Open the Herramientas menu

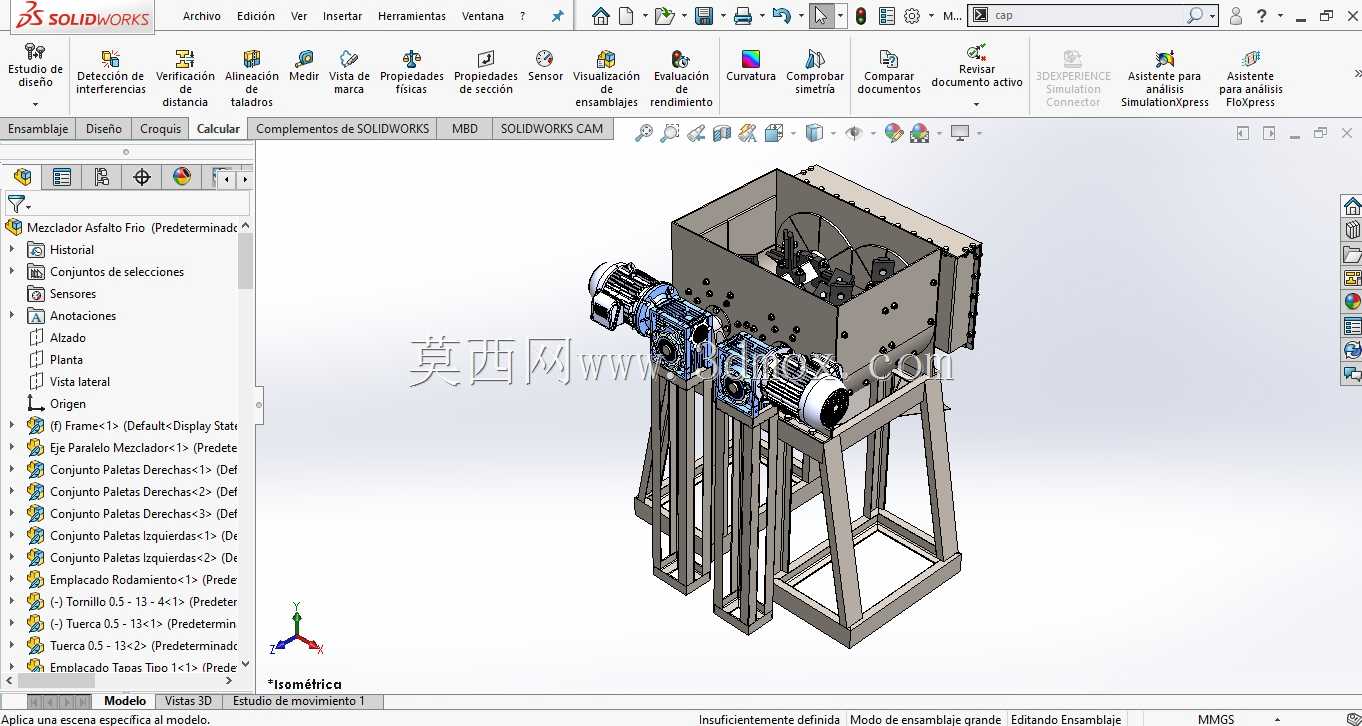(x=412, y=16)
